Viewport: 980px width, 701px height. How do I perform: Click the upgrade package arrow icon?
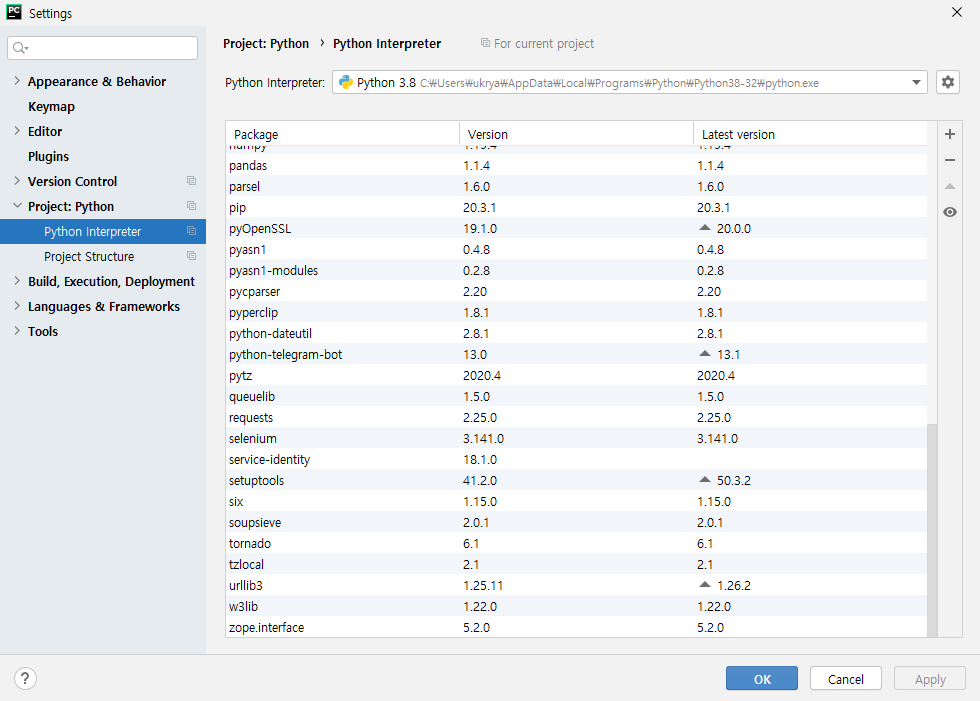[949, 186]
